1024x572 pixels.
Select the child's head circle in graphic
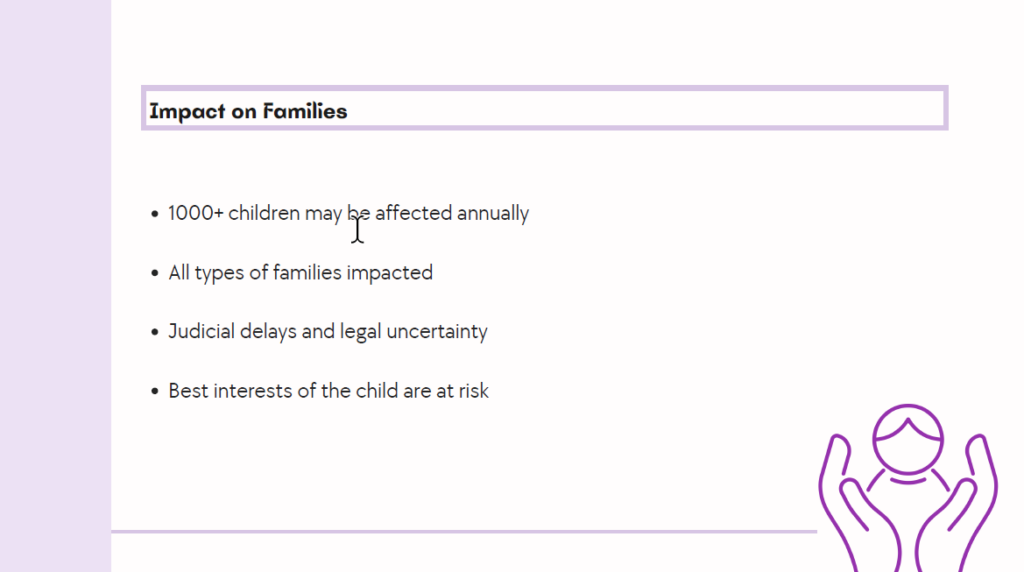click(x=908, y=439)
